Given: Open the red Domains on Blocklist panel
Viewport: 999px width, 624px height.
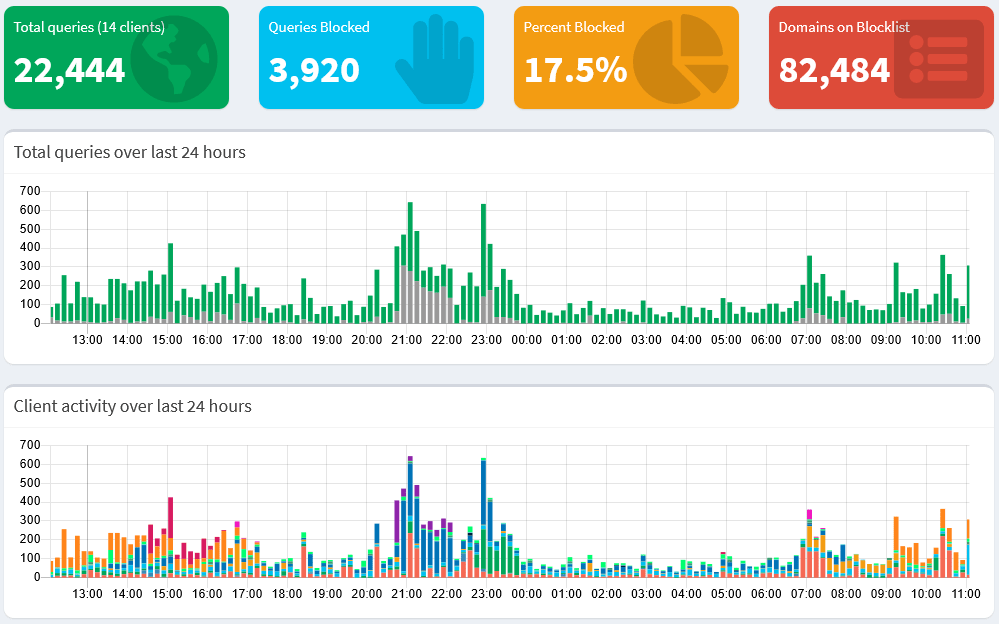Looking at the screenshot, I should coord(881,57).
